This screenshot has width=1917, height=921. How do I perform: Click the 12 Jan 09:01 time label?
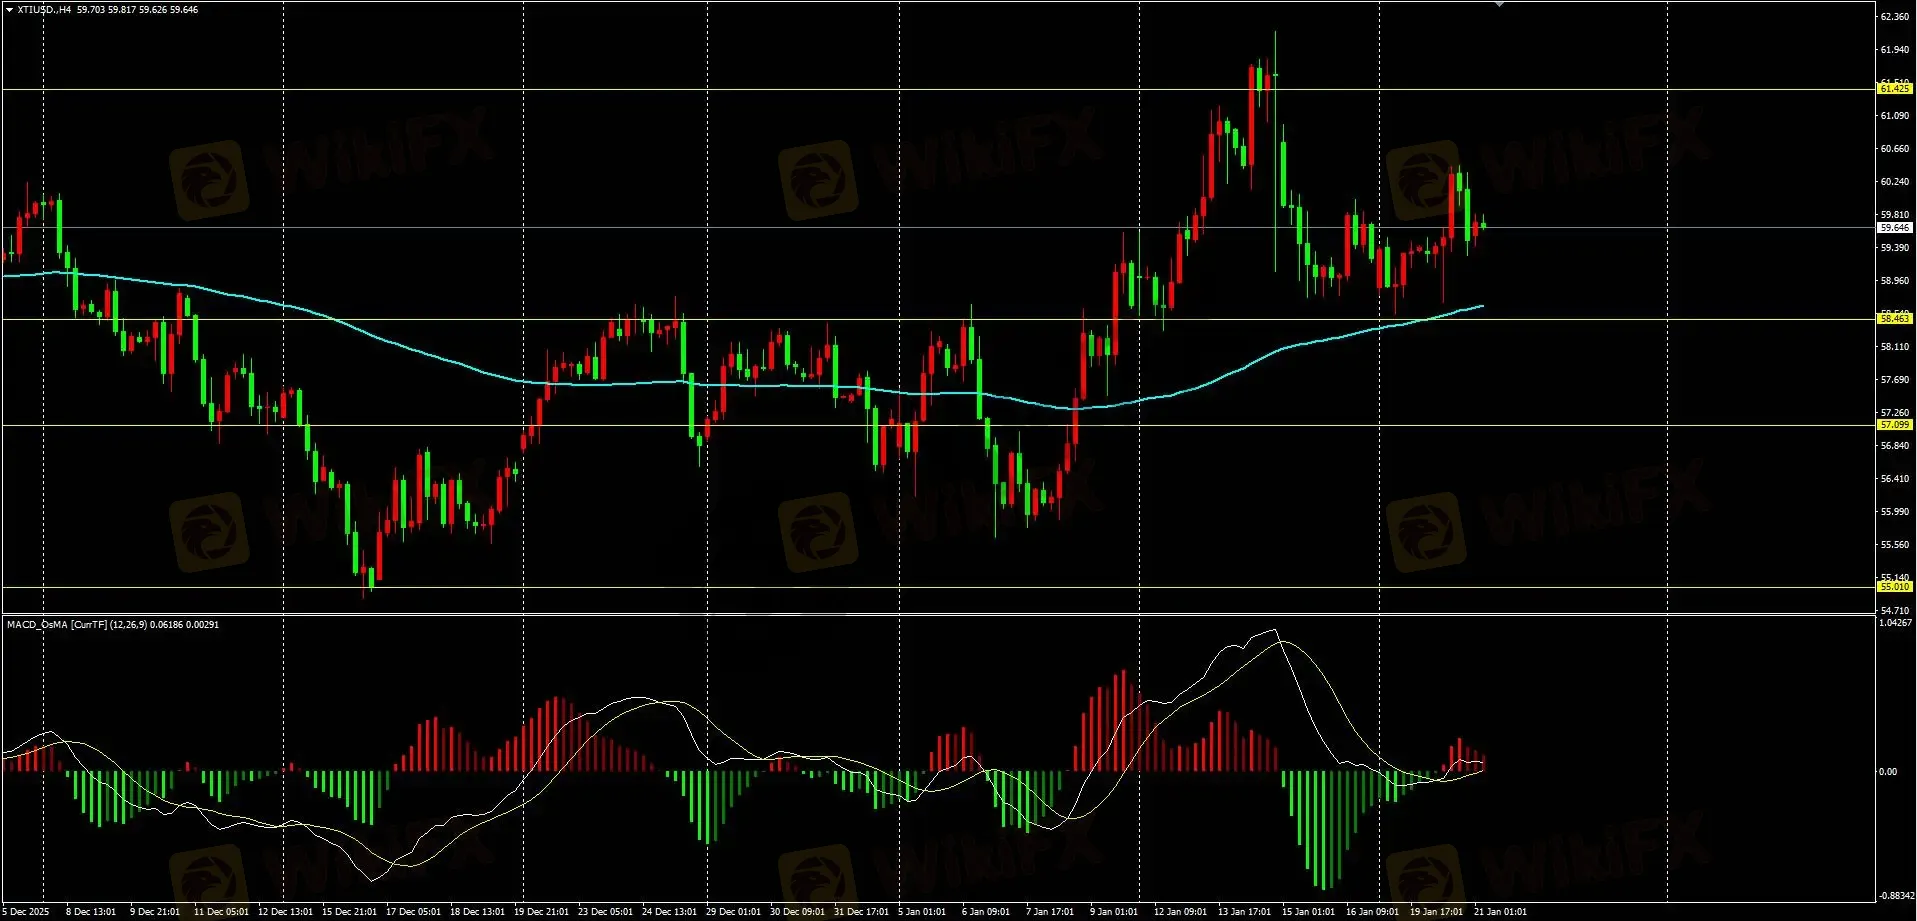[x=1180, y=912]
